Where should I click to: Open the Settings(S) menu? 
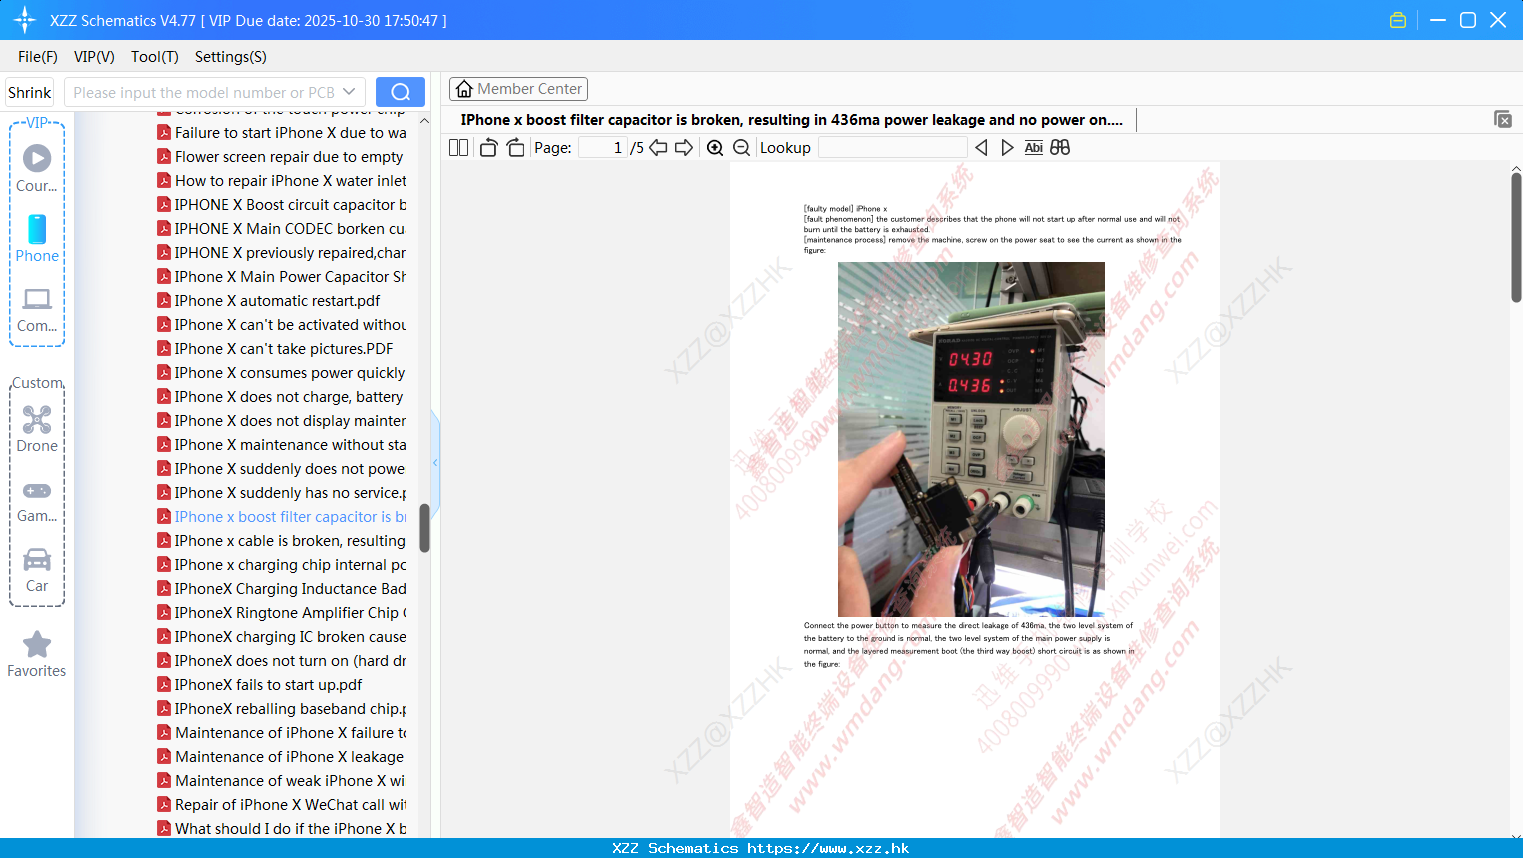[231, 57]
